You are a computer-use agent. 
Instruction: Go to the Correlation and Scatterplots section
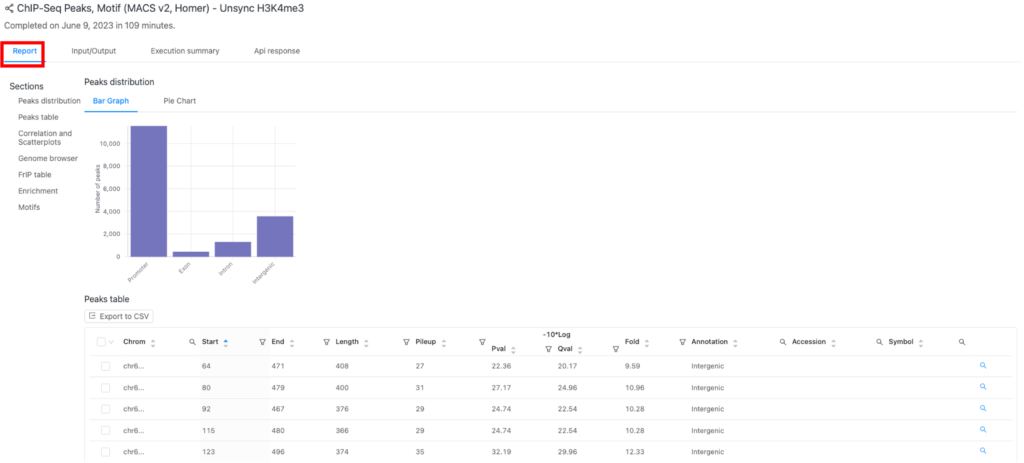[x=45, y=137]
